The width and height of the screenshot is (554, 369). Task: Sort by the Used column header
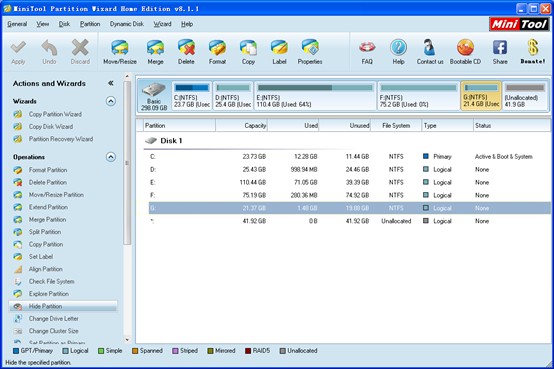click(293, 125)
